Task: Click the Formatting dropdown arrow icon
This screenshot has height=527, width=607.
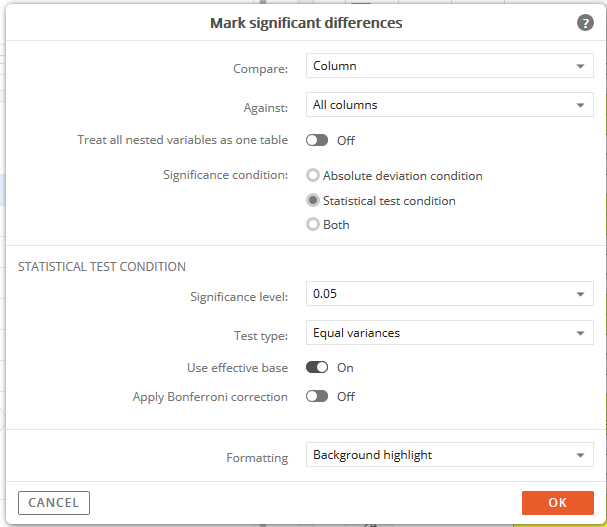Action: pos(580,455)
